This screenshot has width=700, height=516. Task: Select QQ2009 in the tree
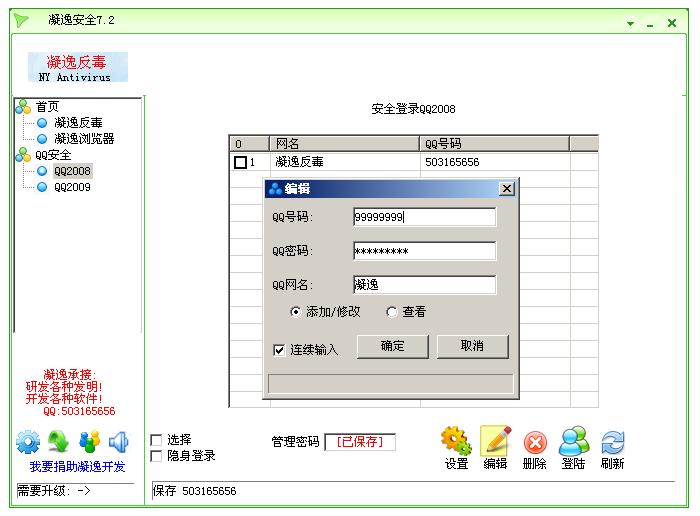[x=72, y=187]
